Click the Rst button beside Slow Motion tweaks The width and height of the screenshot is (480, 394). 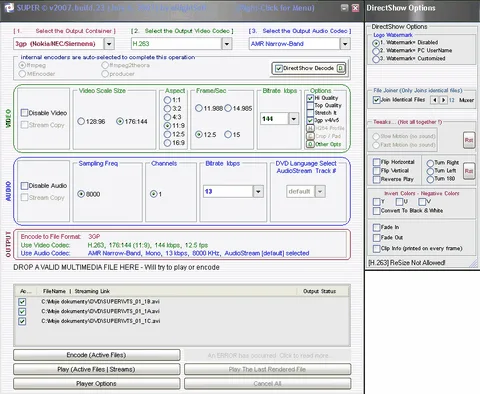(469, 140)
